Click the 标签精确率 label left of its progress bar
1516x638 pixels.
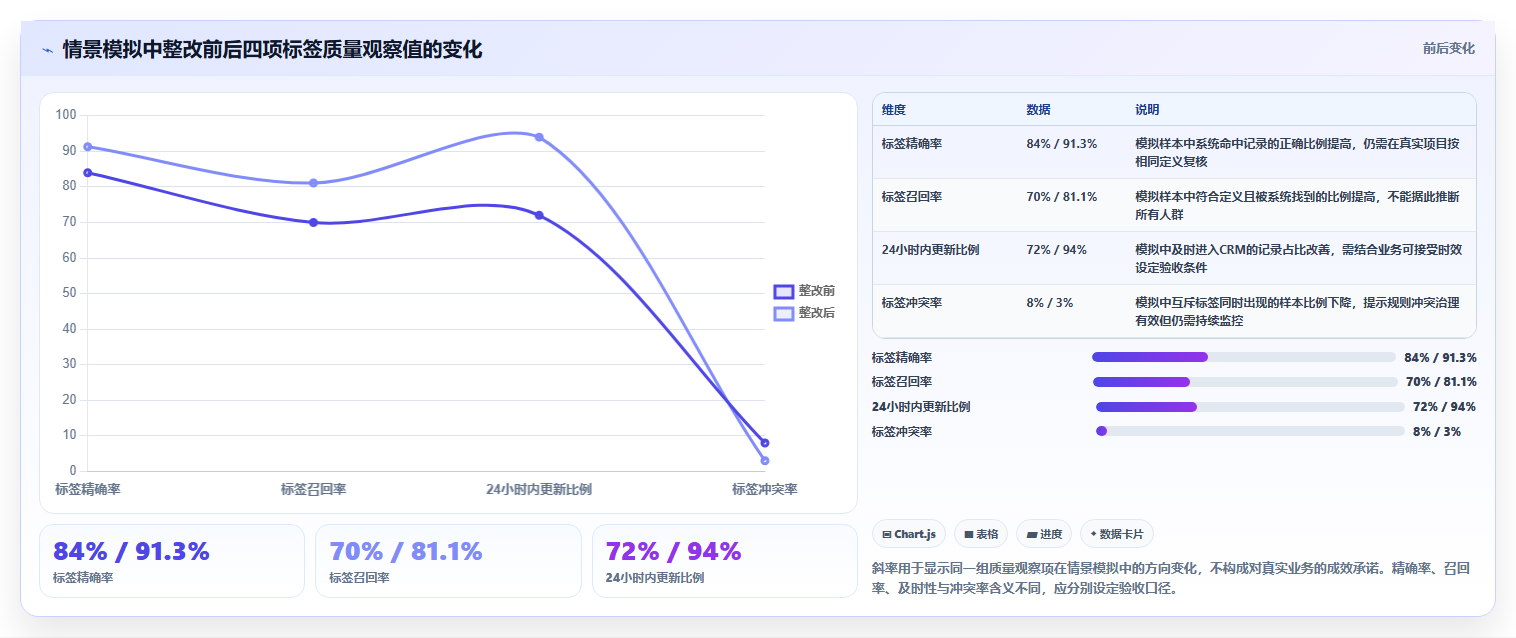coord(902,357)
